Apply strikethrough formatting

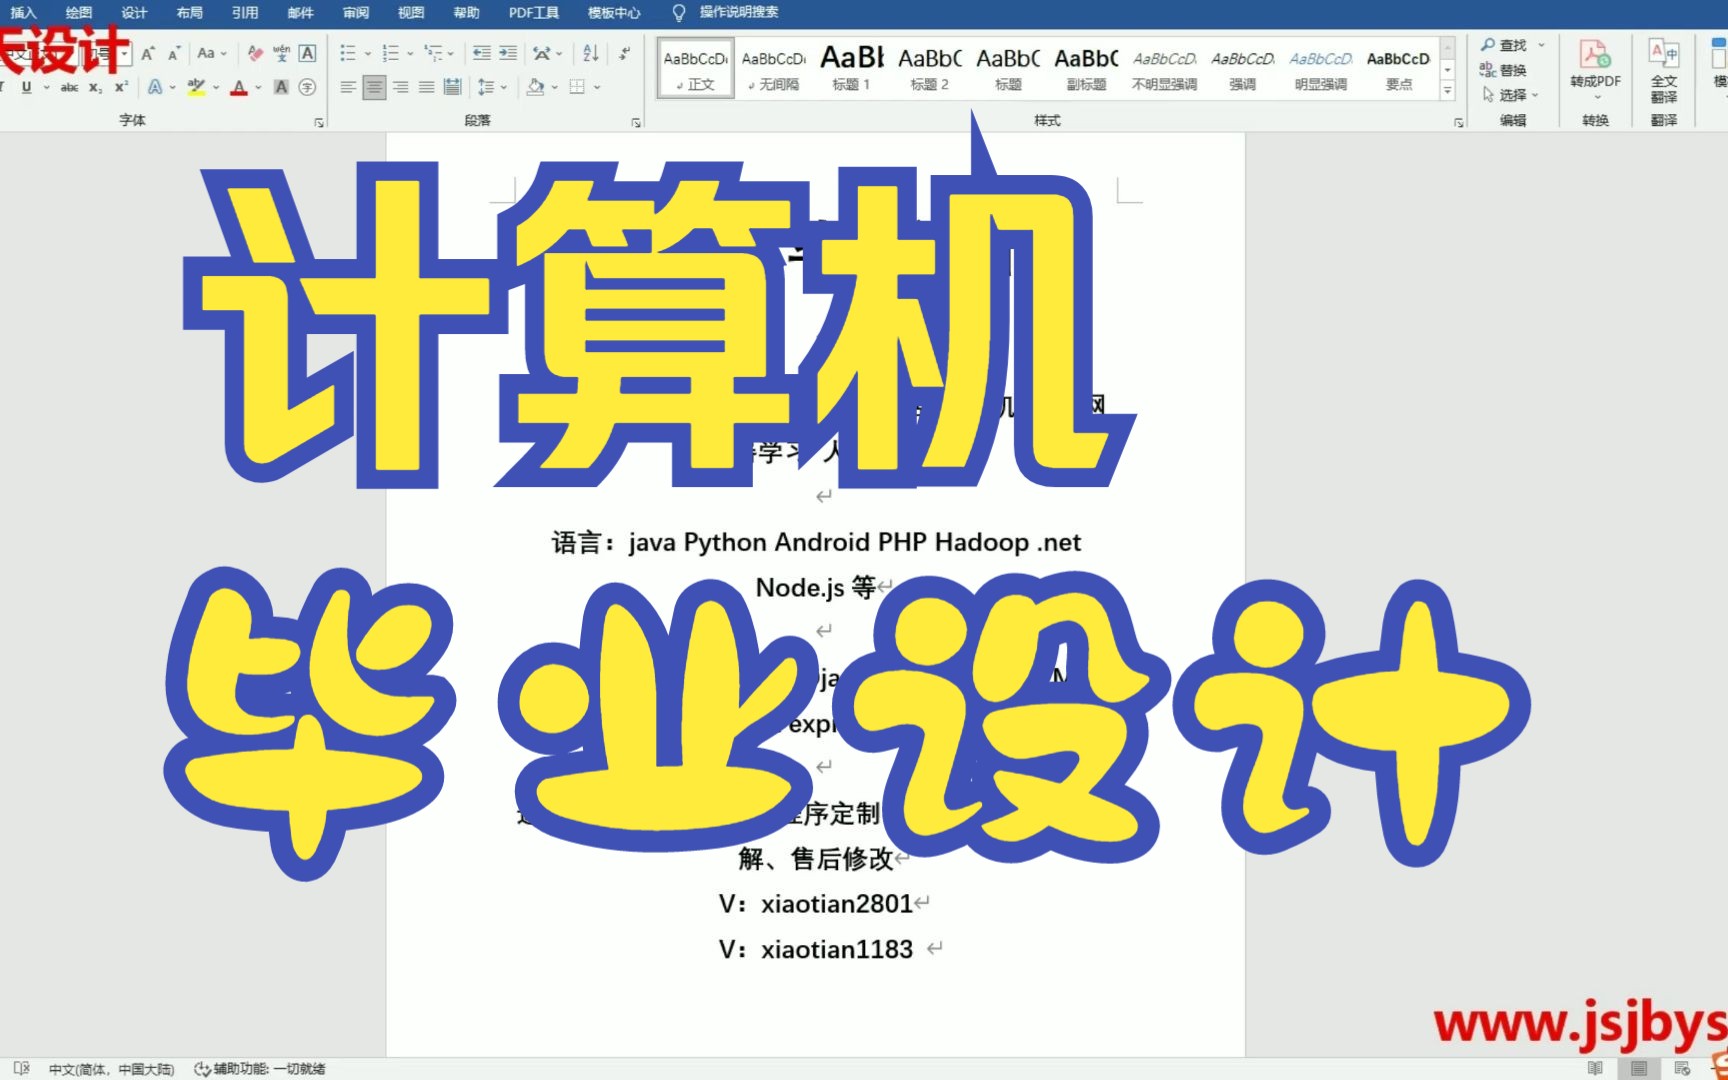click(69, 87)
